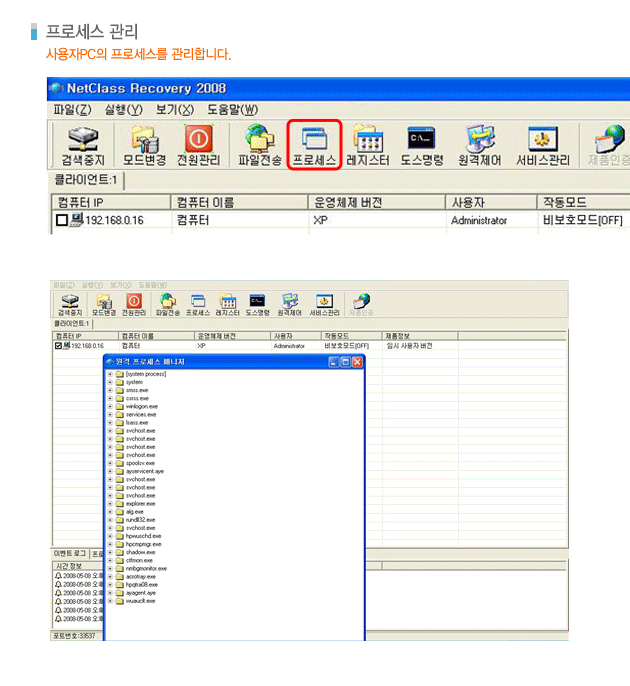The image size is (630, 686).
Task: Click 레지스터 icon in large upper toolbar
Action: coord(368,146)
